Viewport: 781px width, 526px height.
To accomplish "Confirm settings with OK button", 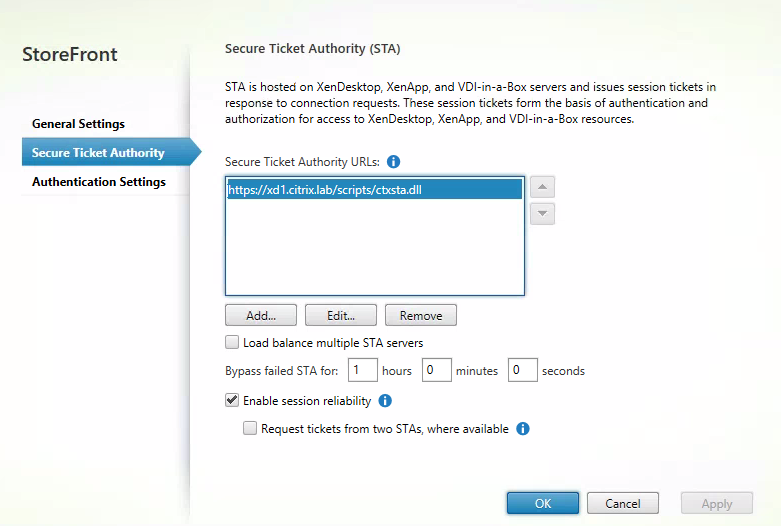I will [543, 503].
